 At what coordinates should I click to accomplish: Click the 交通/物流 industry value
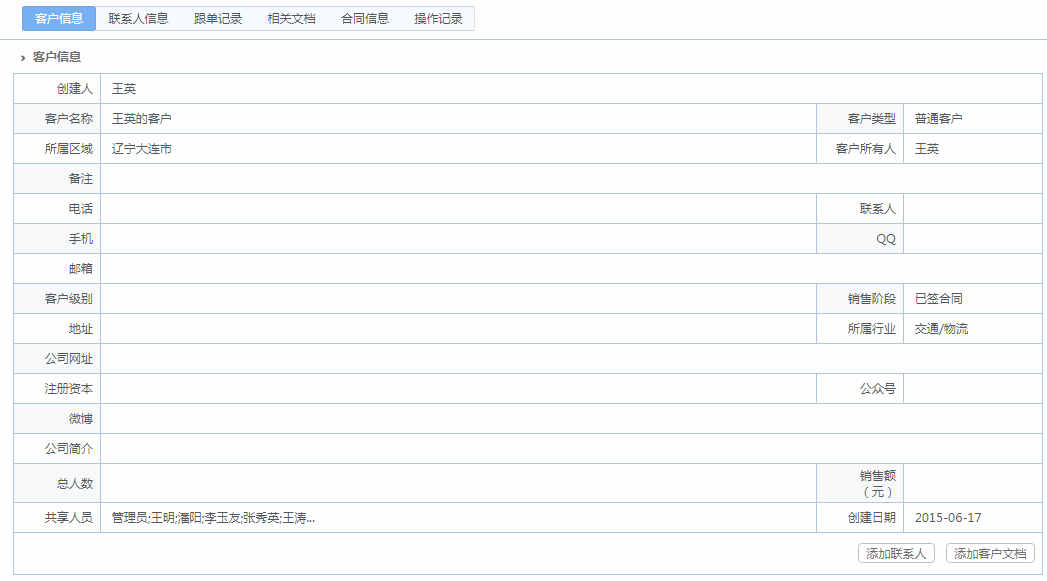(941, 329)
